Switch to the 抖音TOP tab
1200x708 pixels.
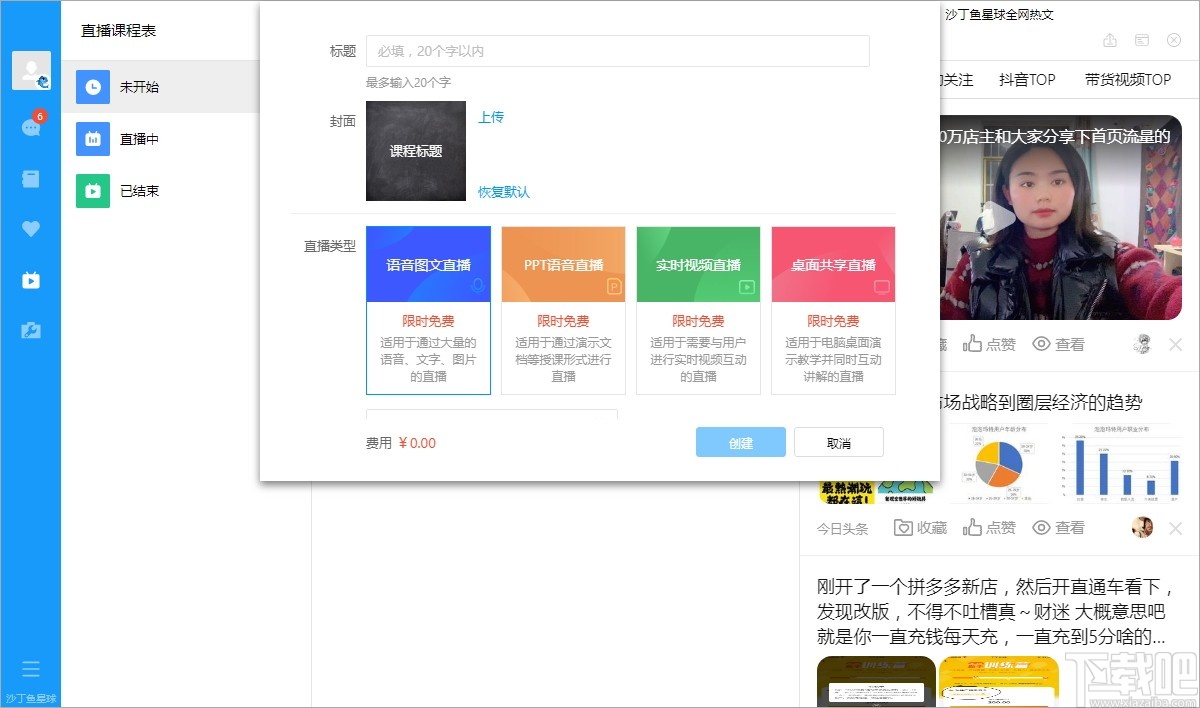click(1027, 80)
